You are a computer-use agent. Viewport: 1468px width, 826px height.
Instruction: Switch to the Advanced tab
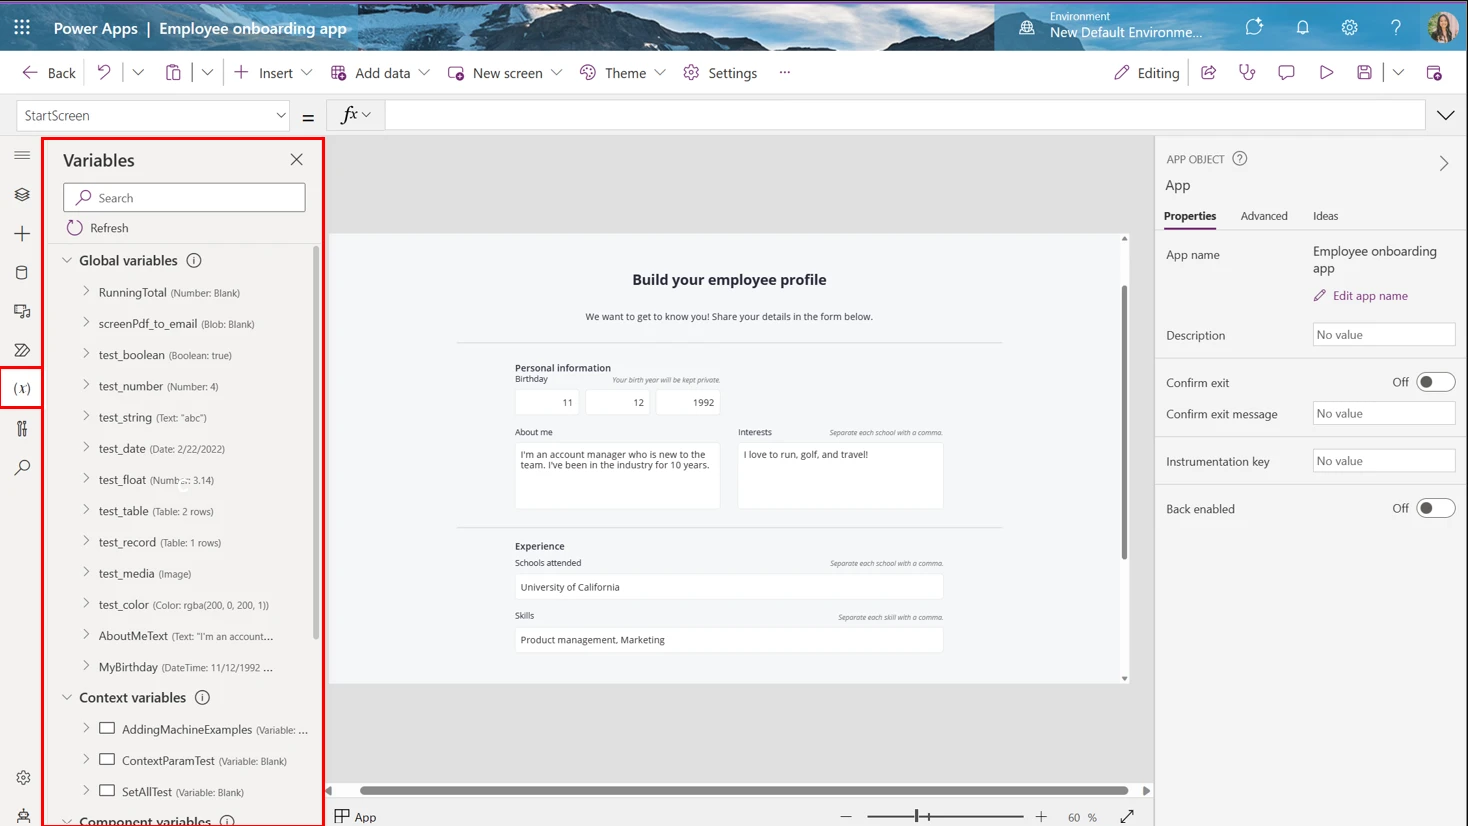tap(1264, 215)
